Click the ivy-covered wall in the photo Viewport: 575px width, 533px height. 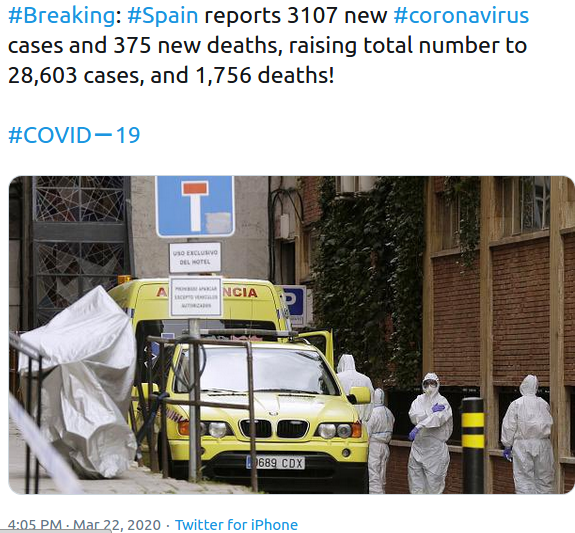point(369,275)
